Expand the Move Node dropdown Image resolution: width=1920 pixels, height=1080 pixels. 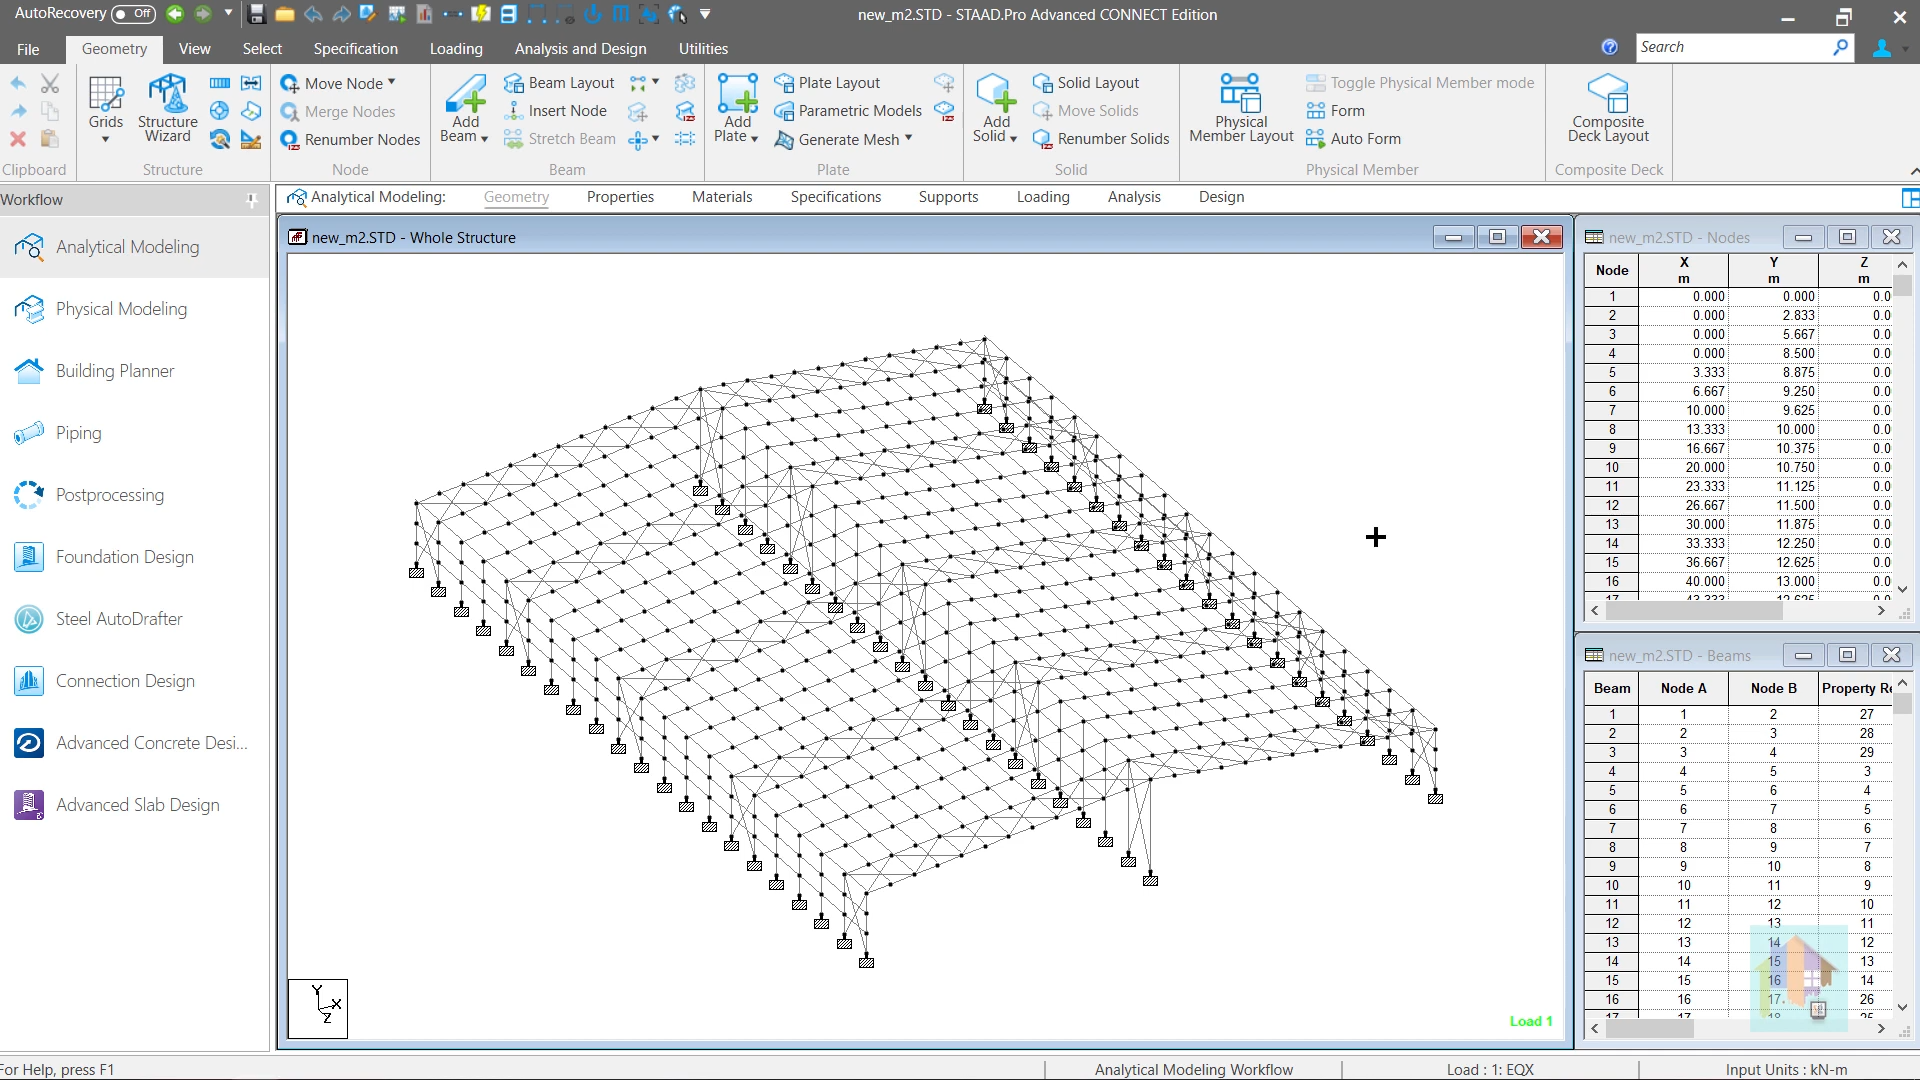pos(392,83)
